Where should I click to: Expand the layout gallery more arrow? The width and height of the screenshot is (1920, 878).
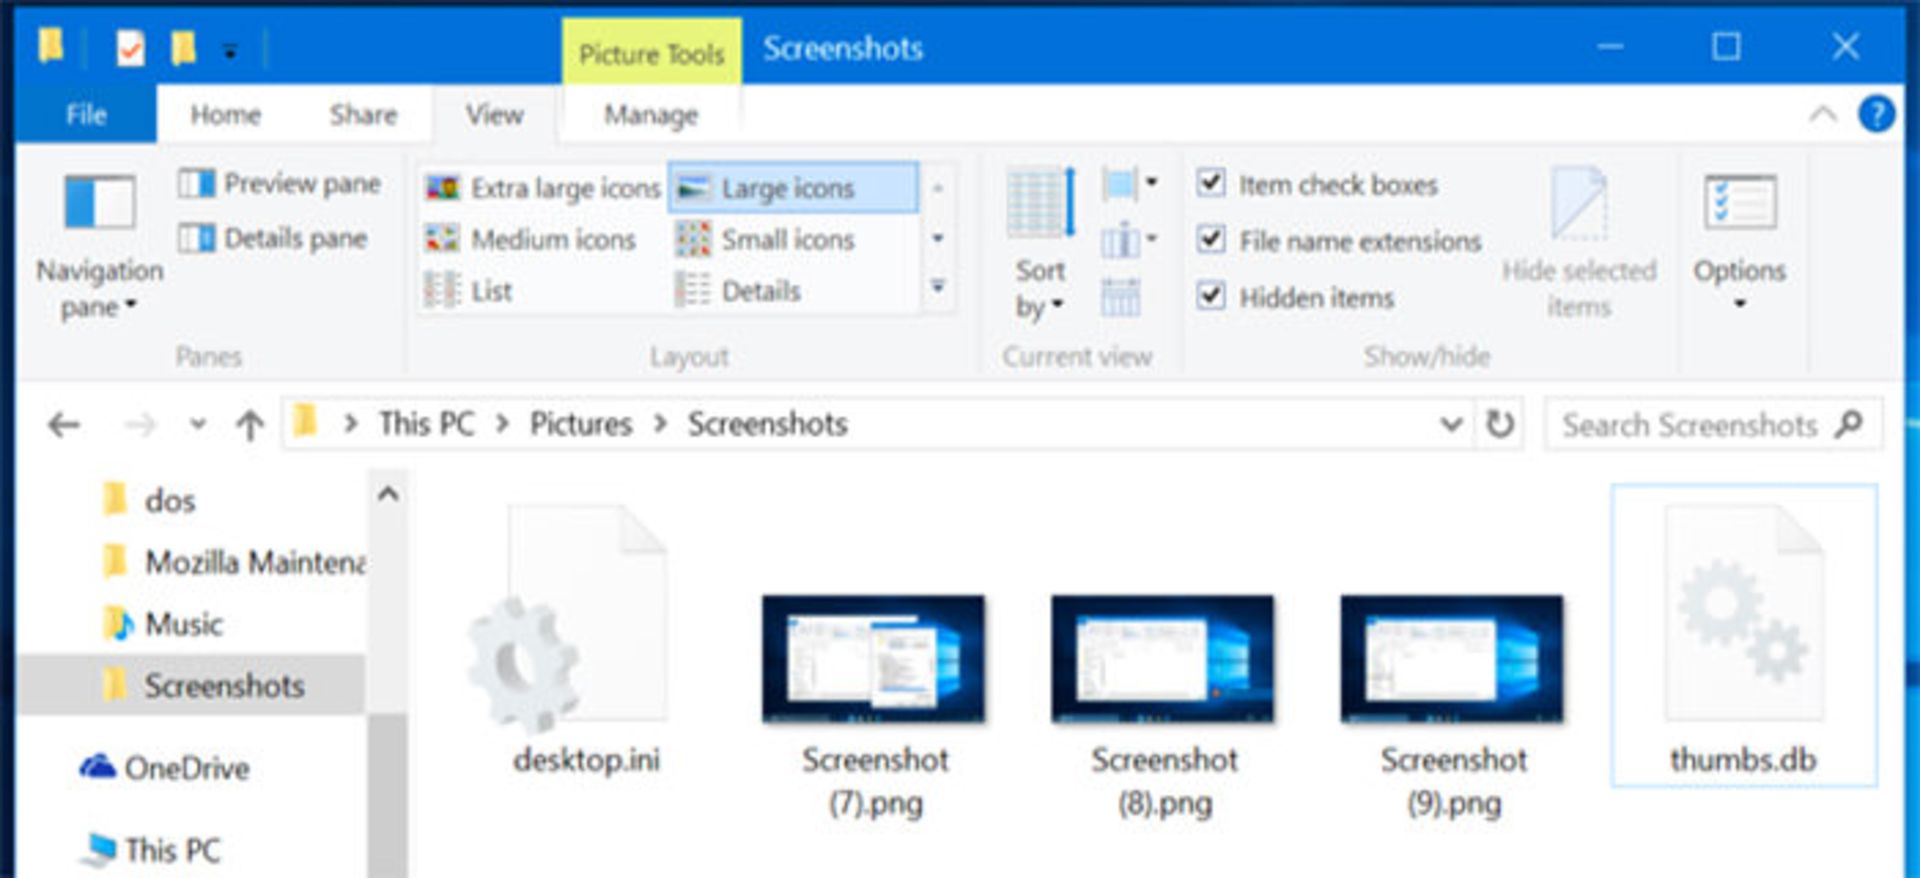pos(938,287)
